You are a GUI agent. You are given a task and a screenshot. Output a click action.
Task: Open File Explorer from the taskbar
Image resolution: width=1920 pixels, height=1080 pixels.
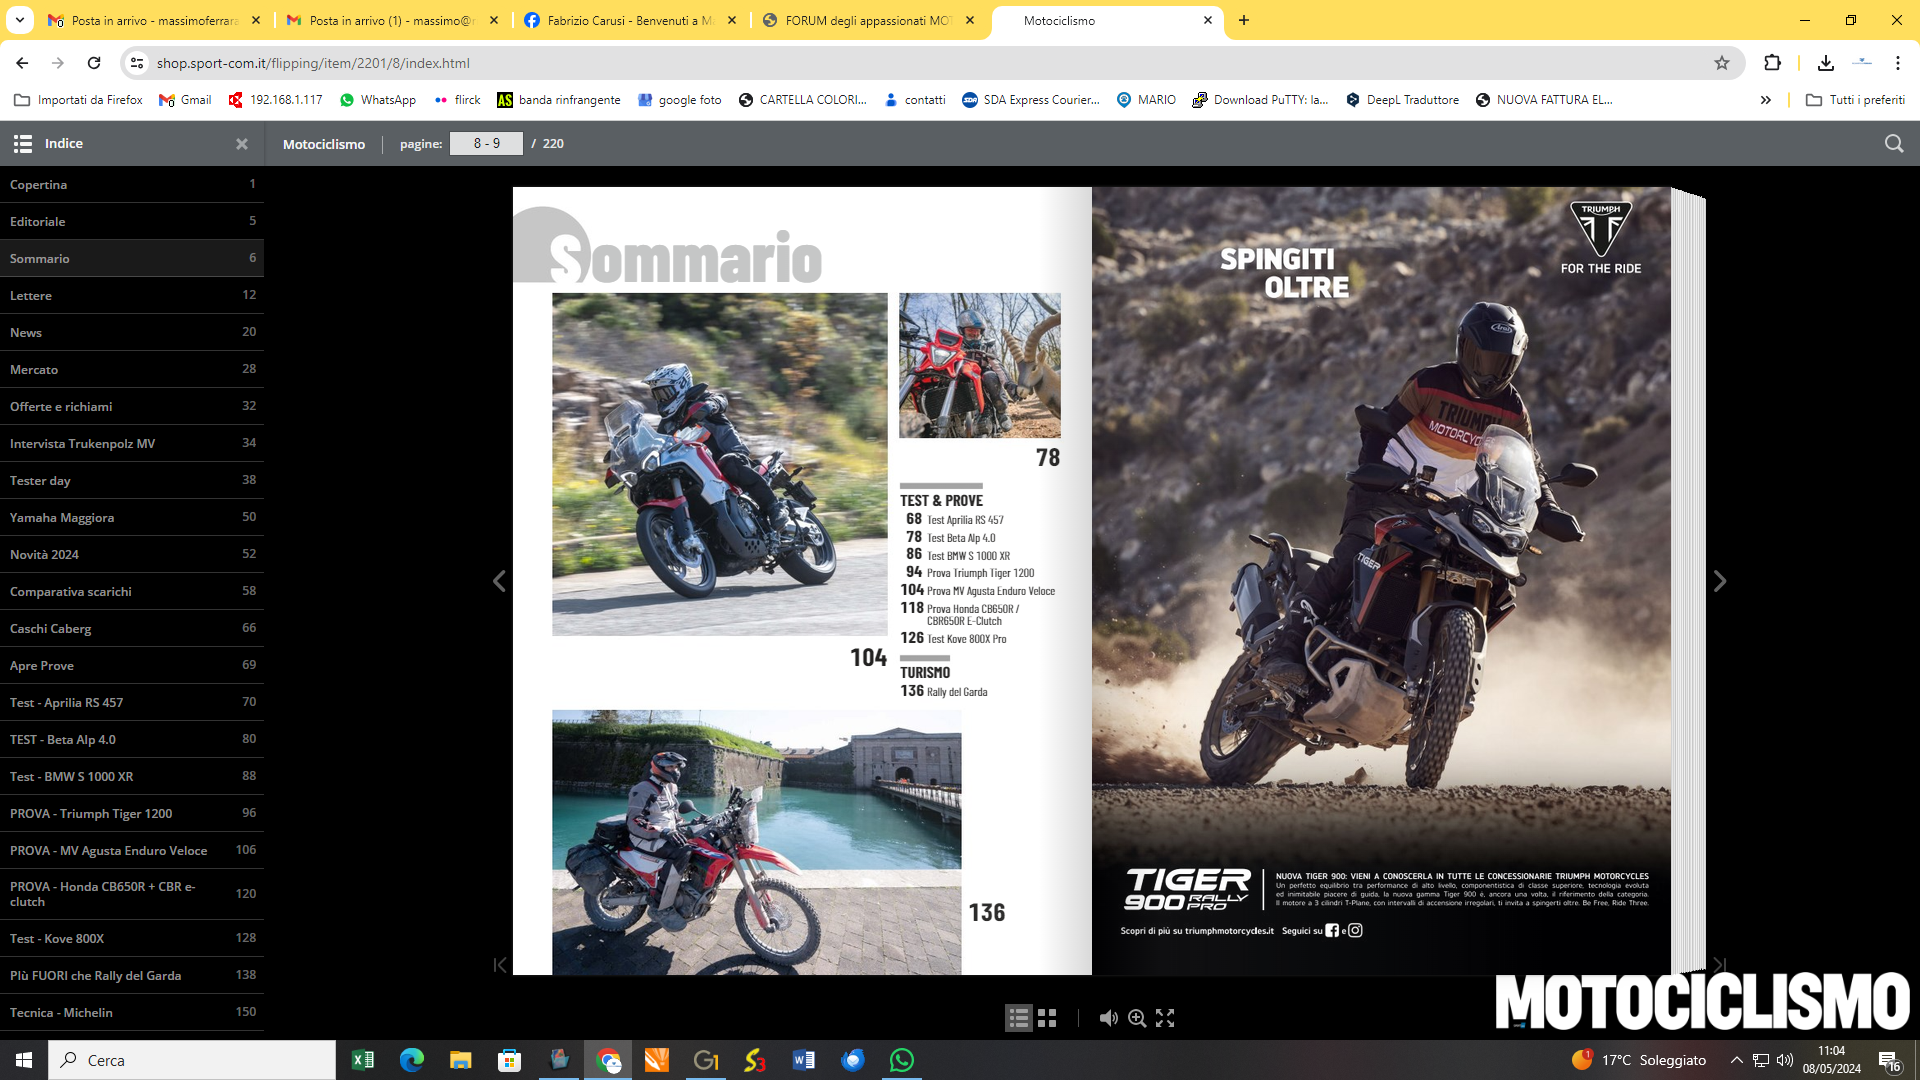(460, 1060)
